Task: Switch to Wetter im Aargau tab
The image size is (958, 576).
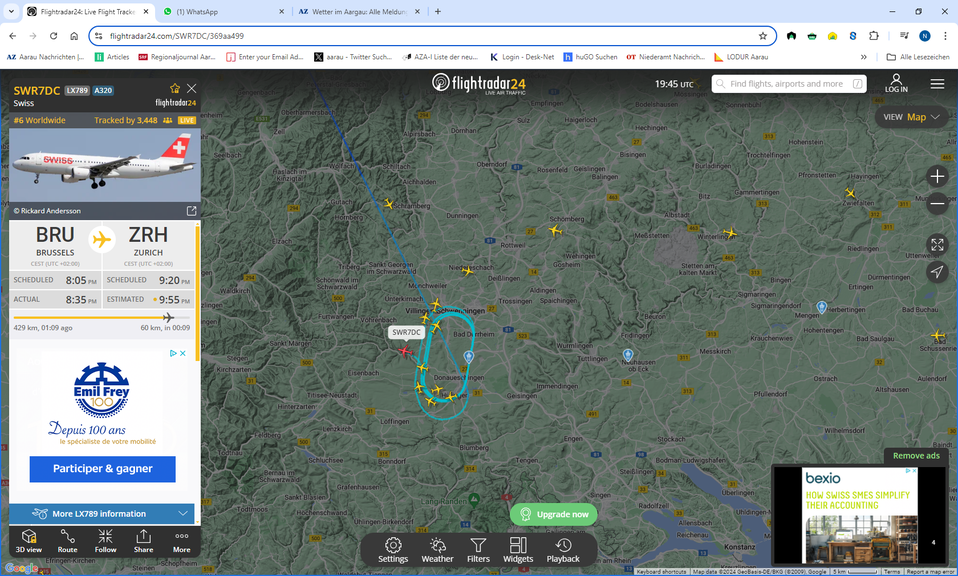Action: [x=360, y=12]
